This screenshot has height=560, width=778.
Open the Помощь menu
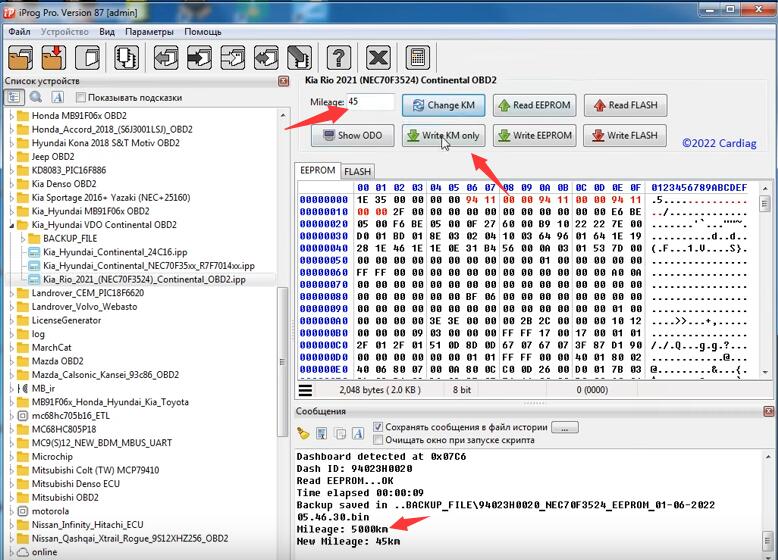[x=203, y=32]
